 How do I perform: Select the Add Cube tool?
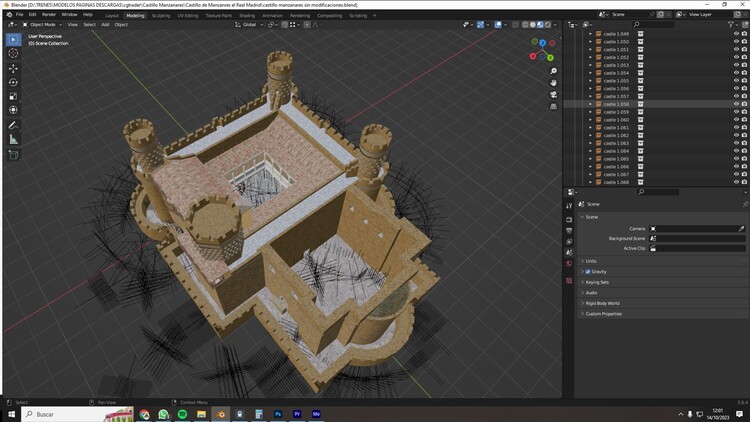(13, 155)
